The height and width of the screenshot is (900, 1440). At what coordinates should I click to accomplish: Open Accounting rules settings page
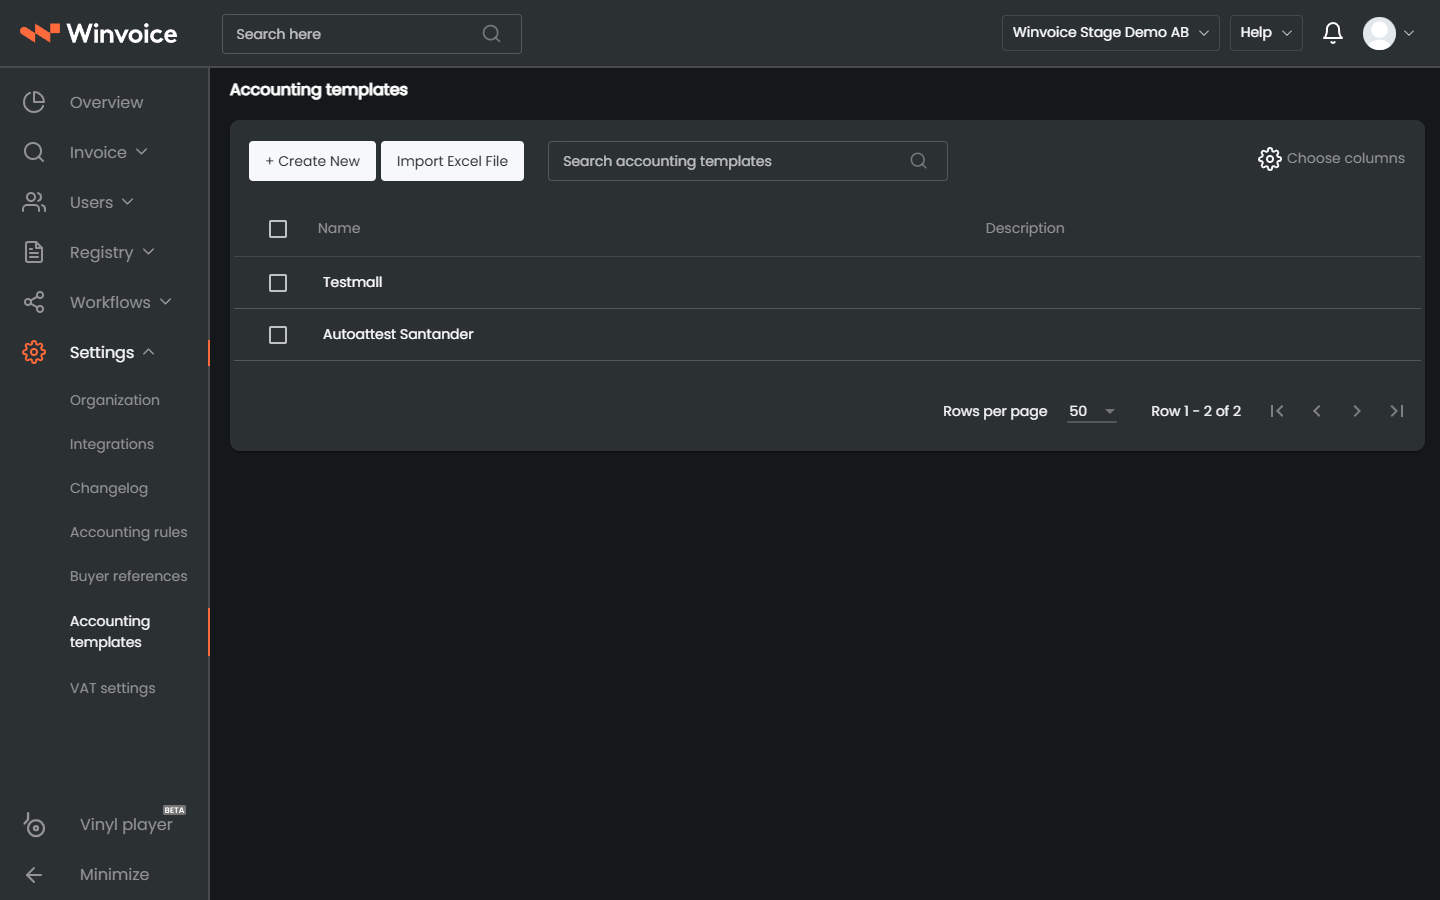click(x=129, y=532)
